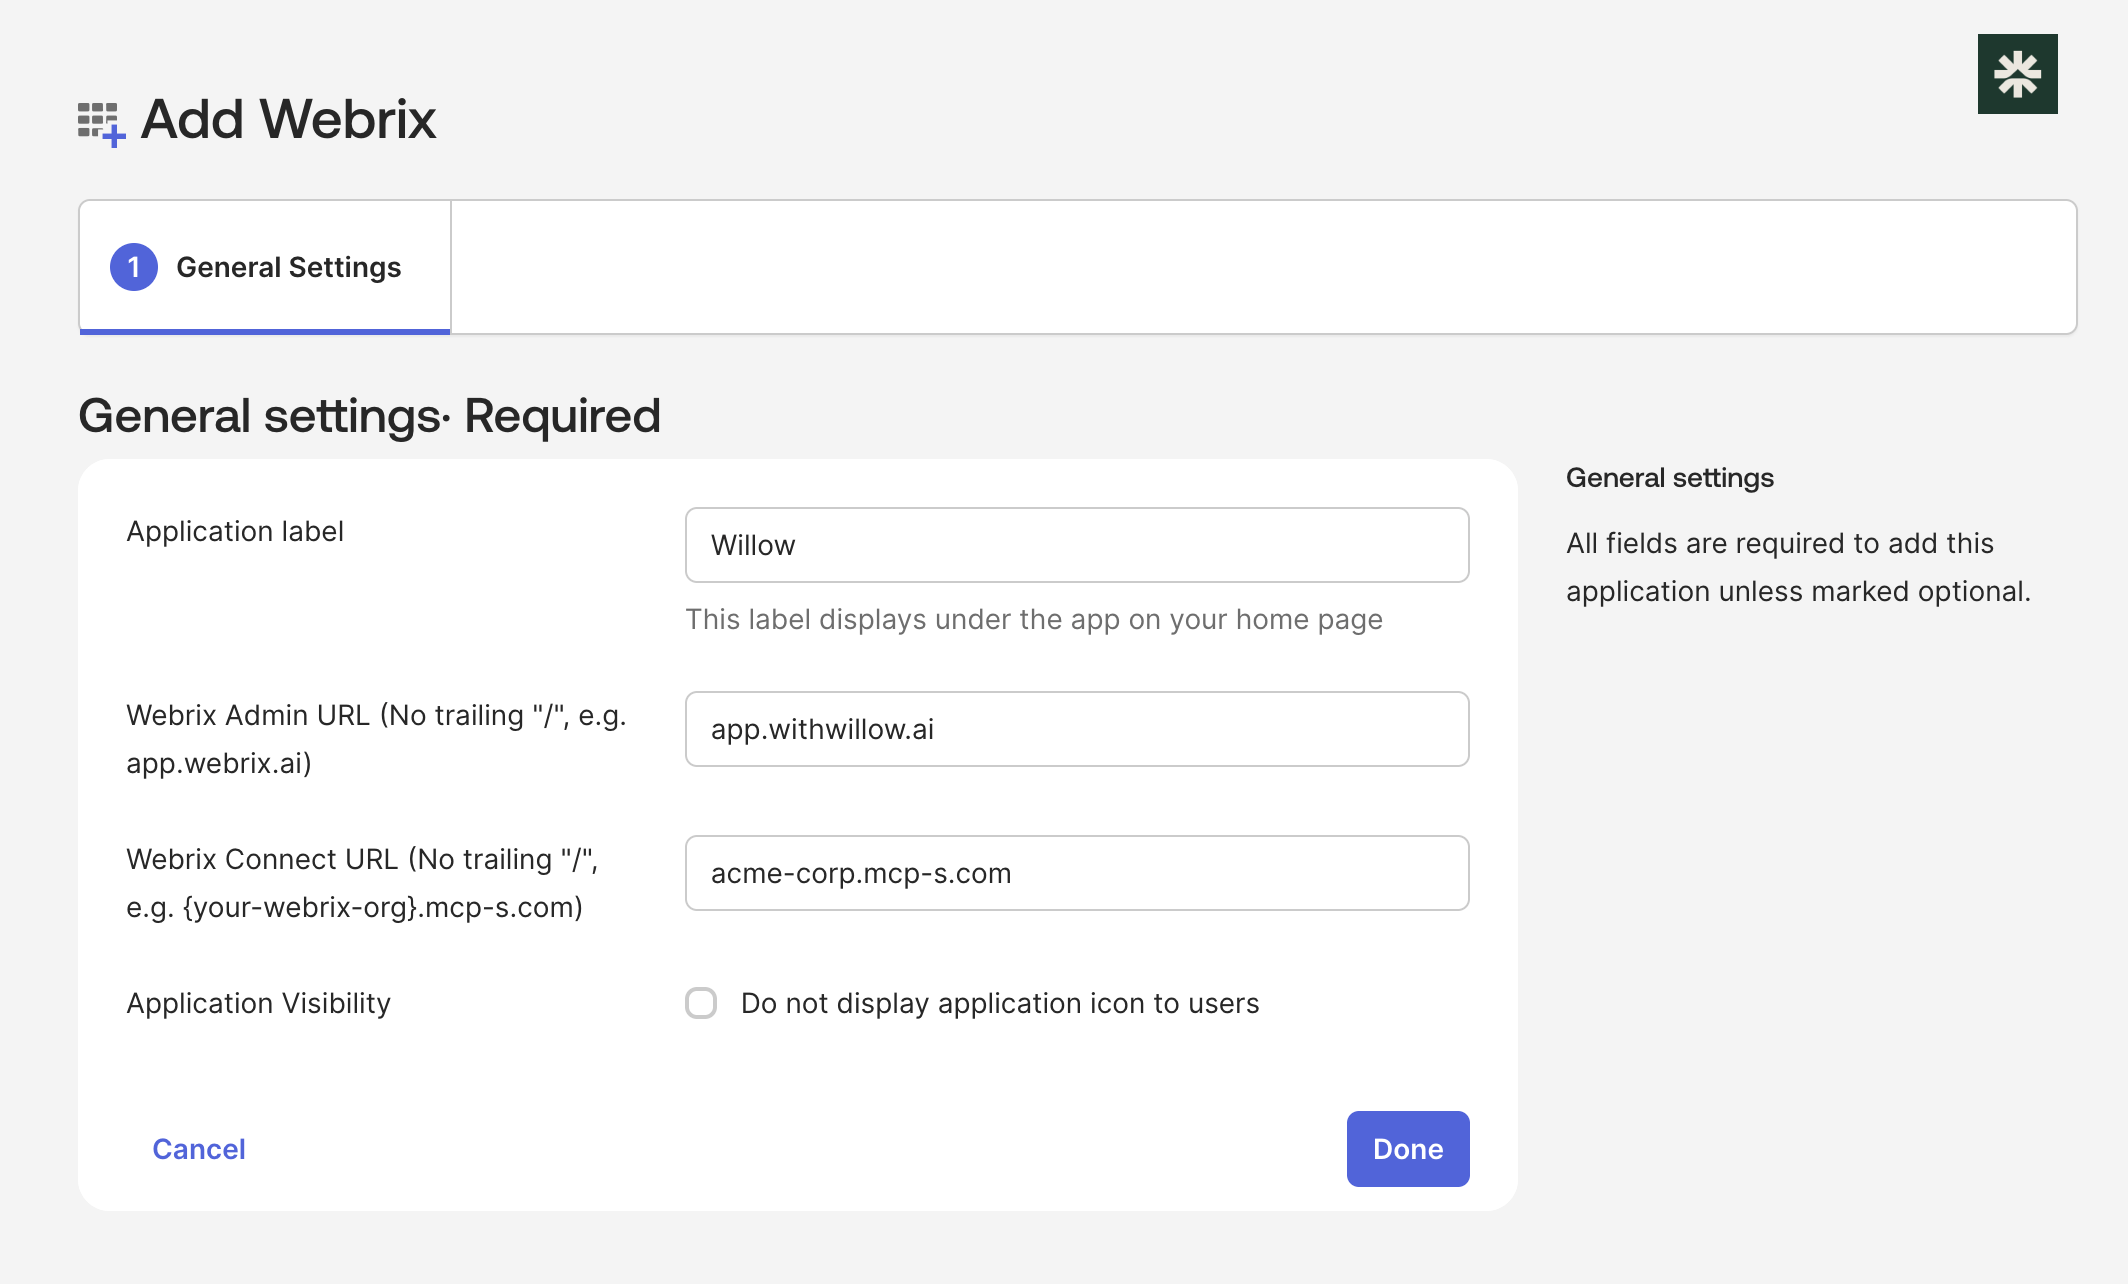Screen dimensions: 2128x1284
Task: Click the step 1 circle indicator
Action: (x=134, y=267)
